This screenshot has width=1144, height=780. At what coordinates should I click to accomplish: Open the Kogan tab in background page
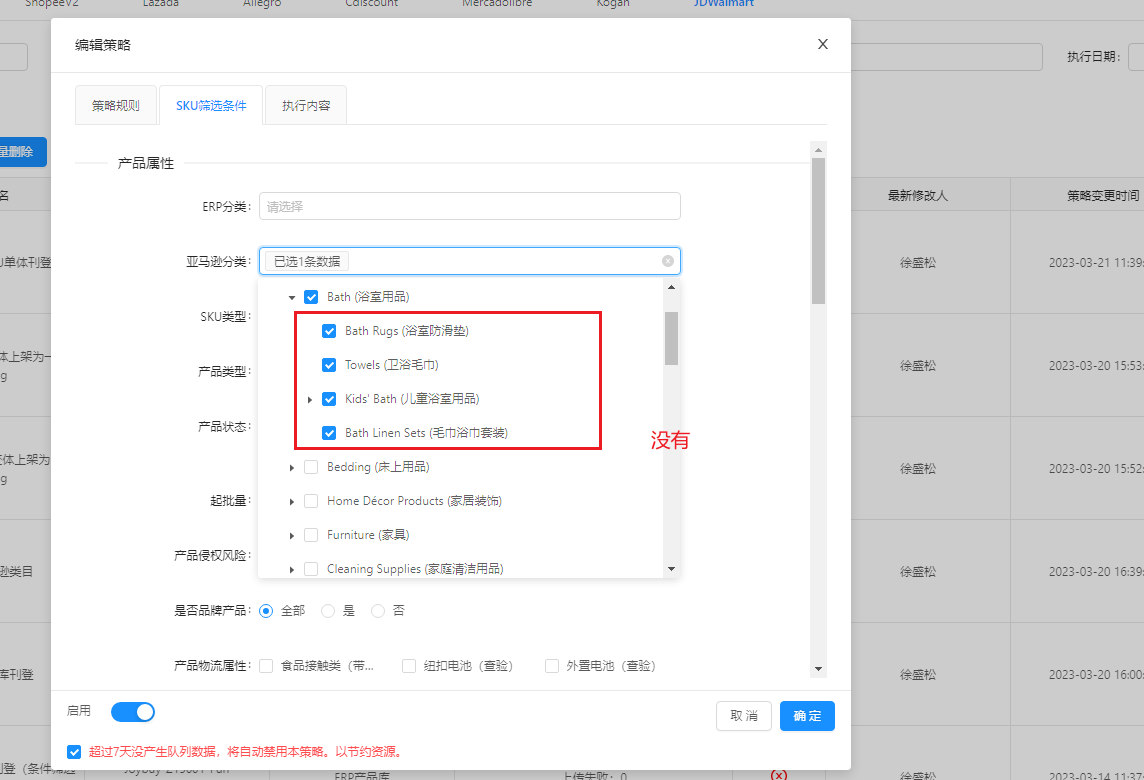point(613,4)
